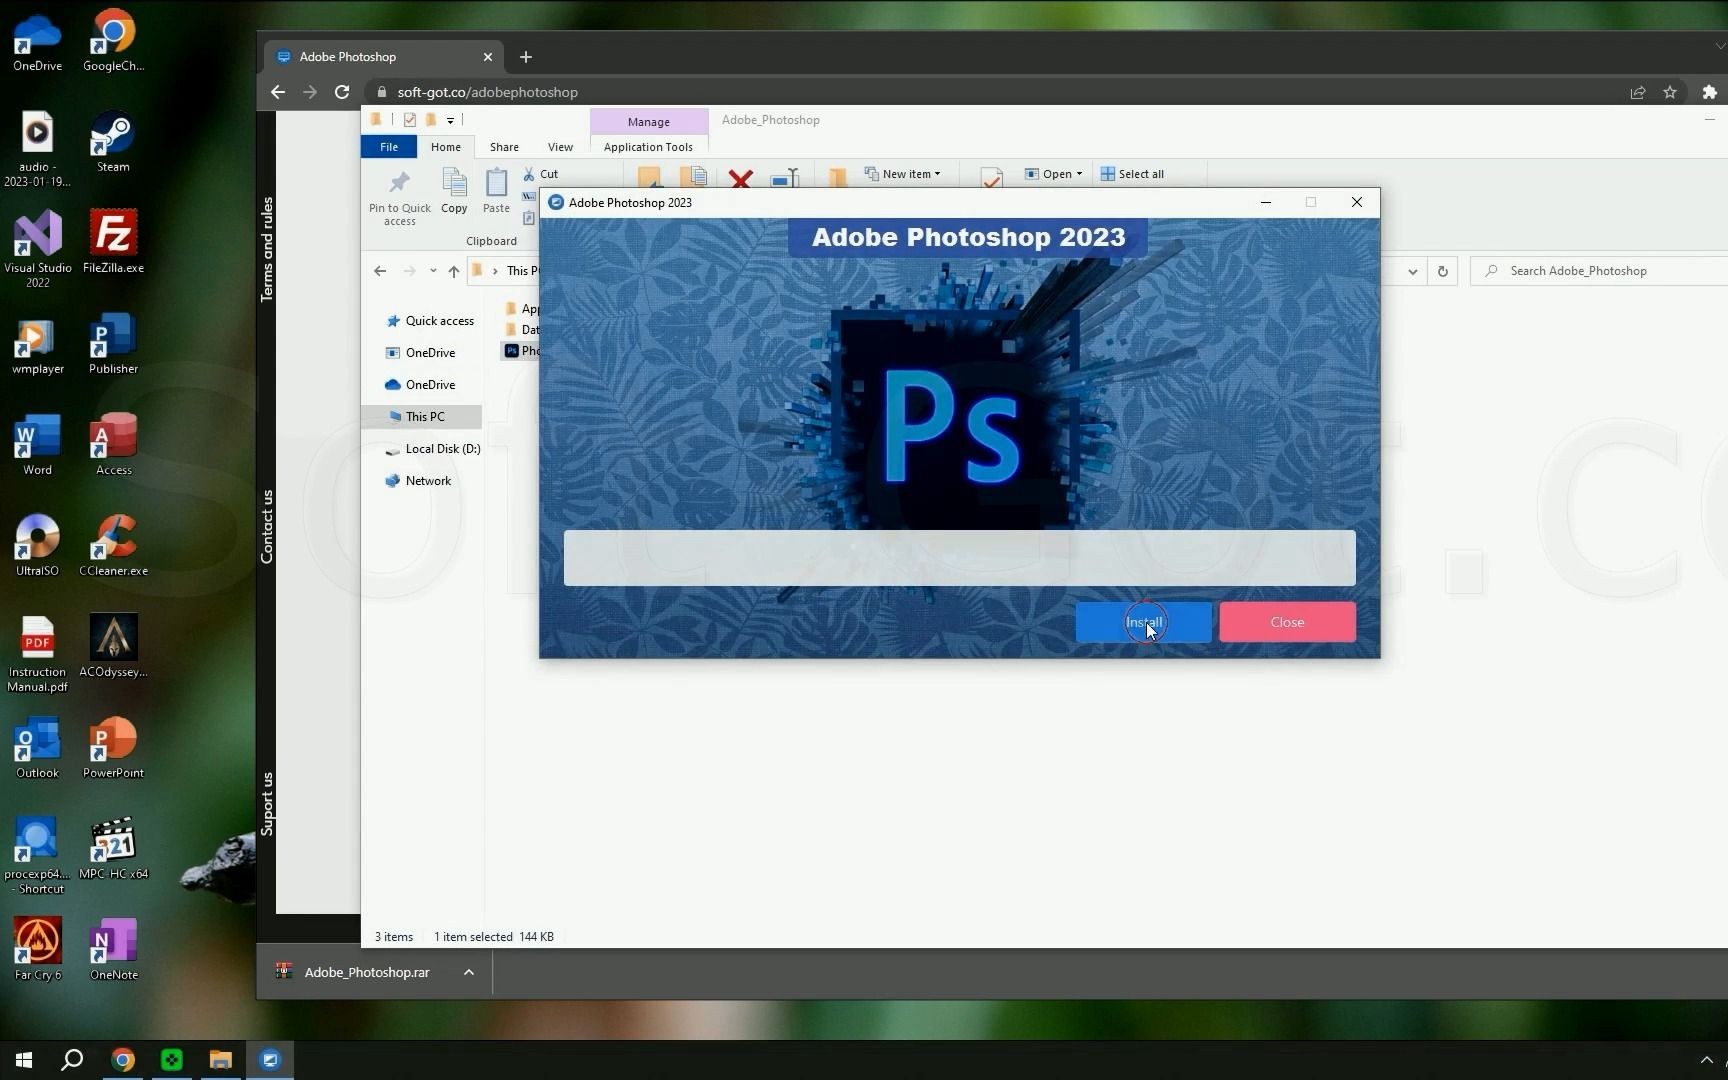Open the File menu in Explorer

coord(389,147)
